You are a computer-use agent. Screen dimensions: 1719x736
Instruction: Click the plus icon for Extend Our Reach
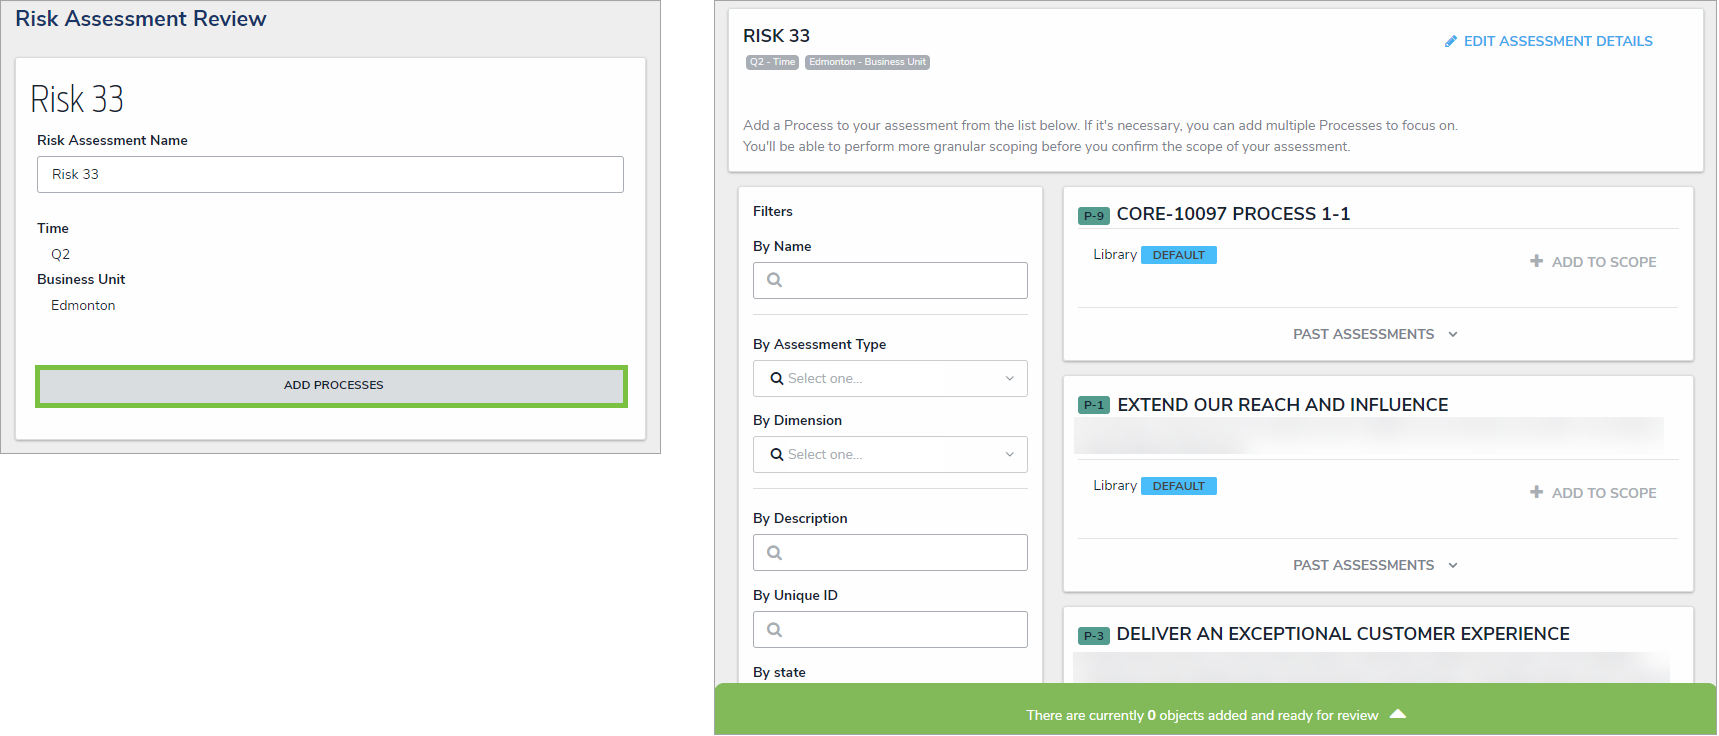click(x=1536, y=492)
